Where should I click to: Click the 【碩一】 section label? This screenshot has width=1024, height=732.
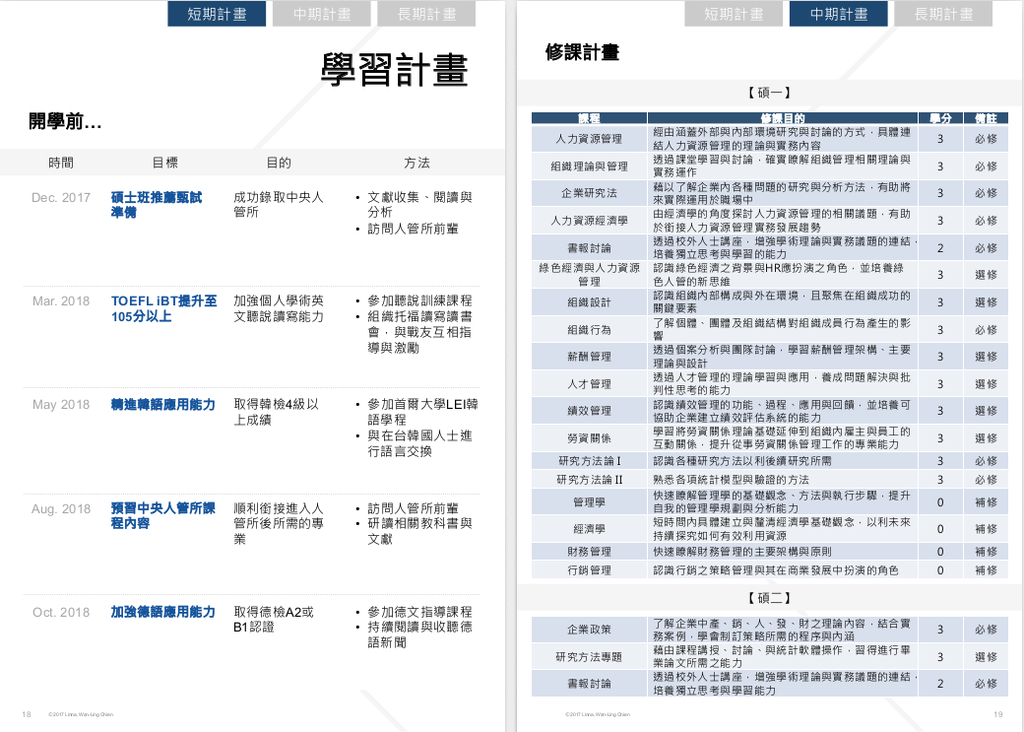[x=769, y=93]
